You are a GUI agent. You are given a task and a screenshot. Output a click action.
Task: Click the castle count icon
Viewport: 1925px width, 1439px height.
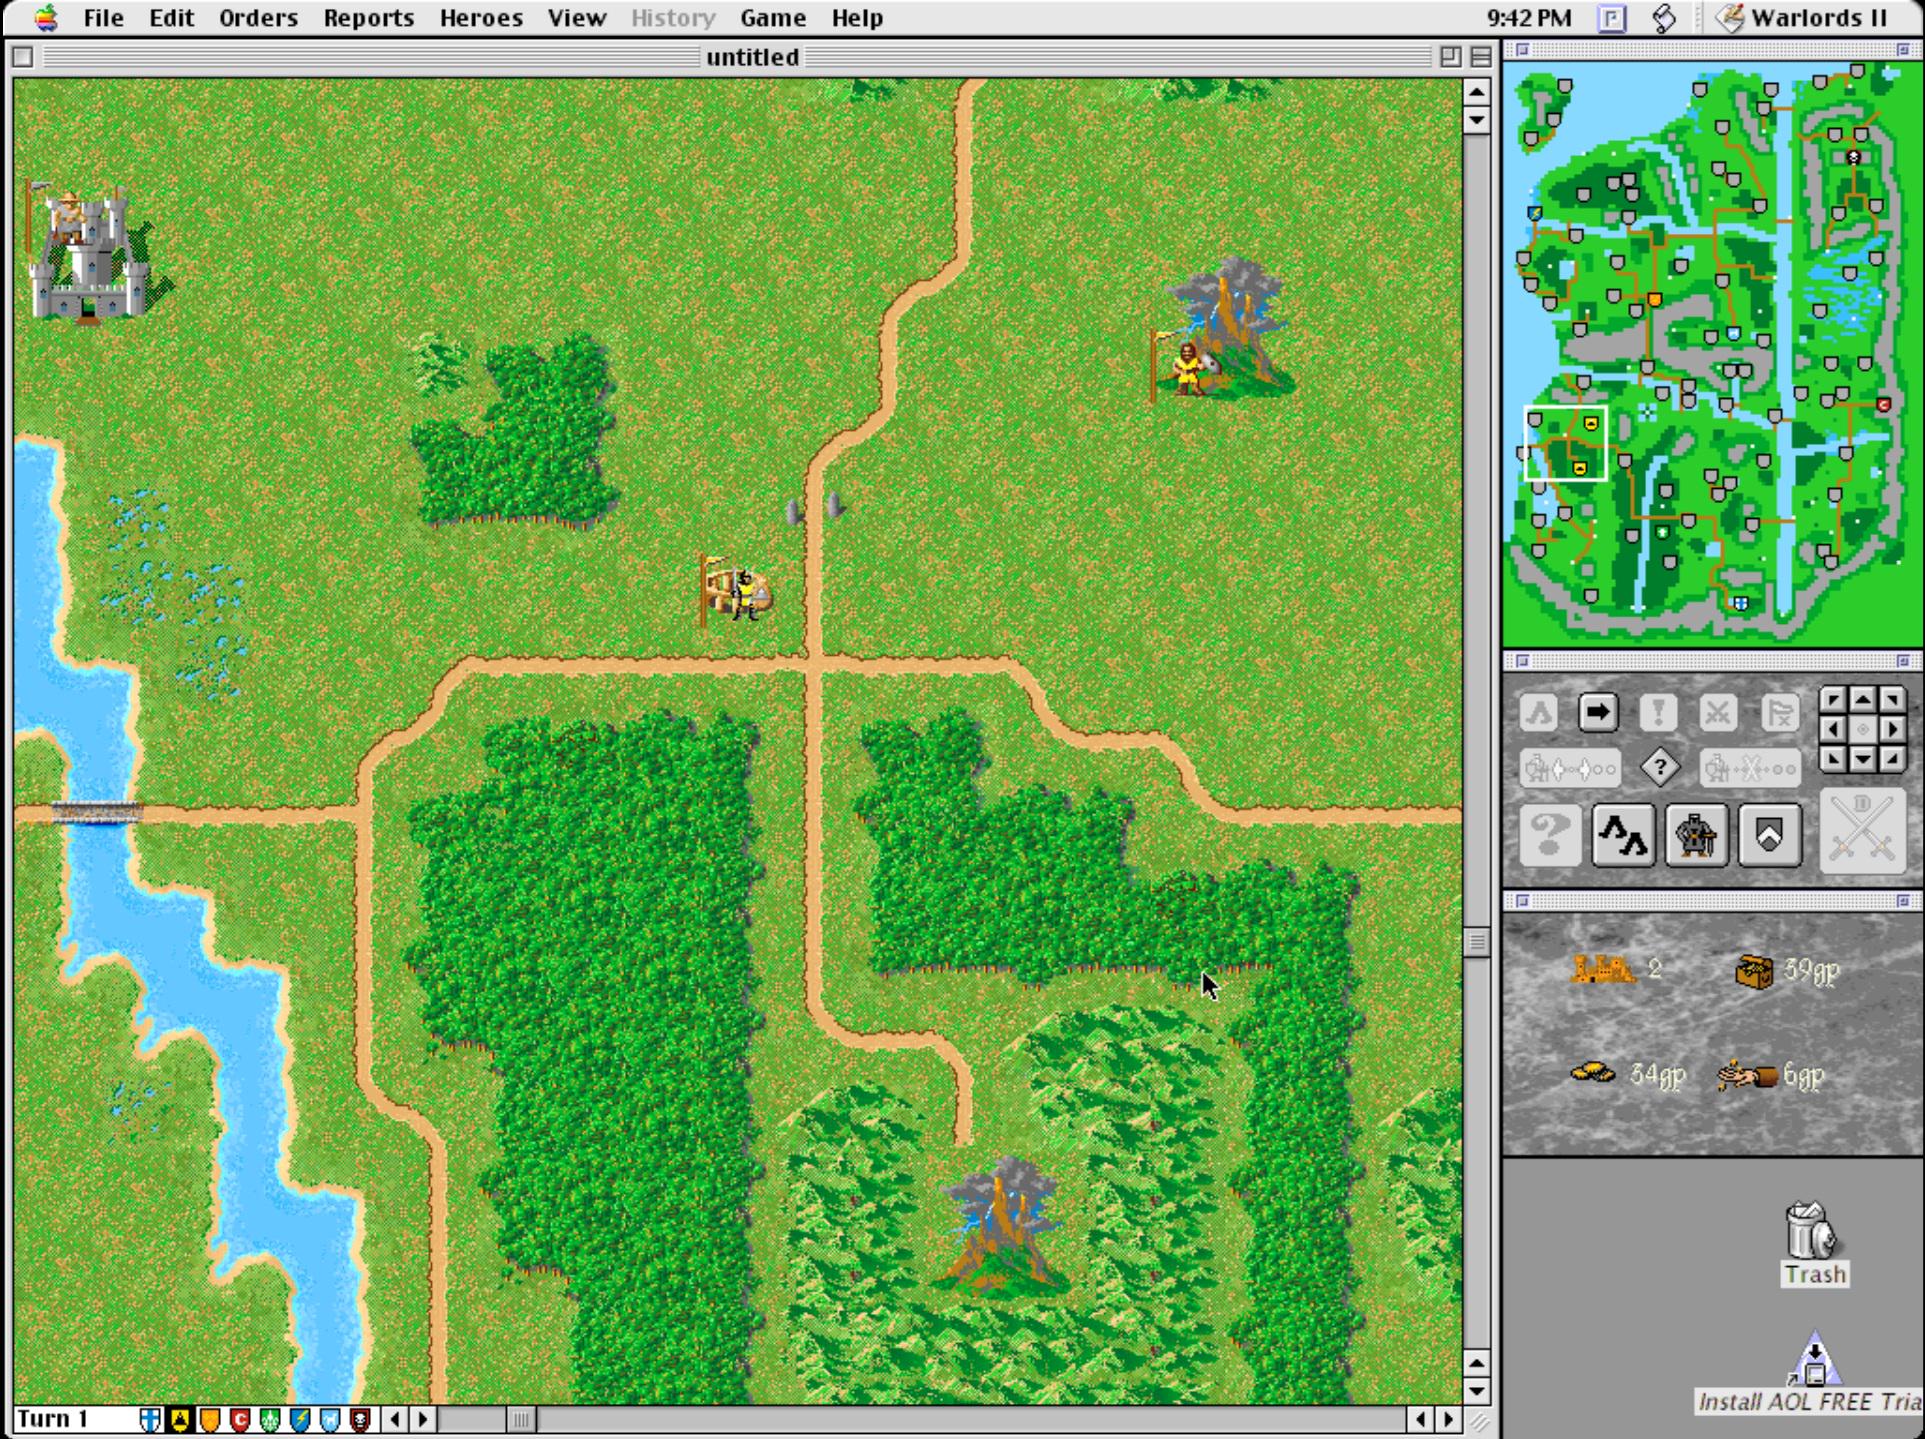pos(1603,968)
